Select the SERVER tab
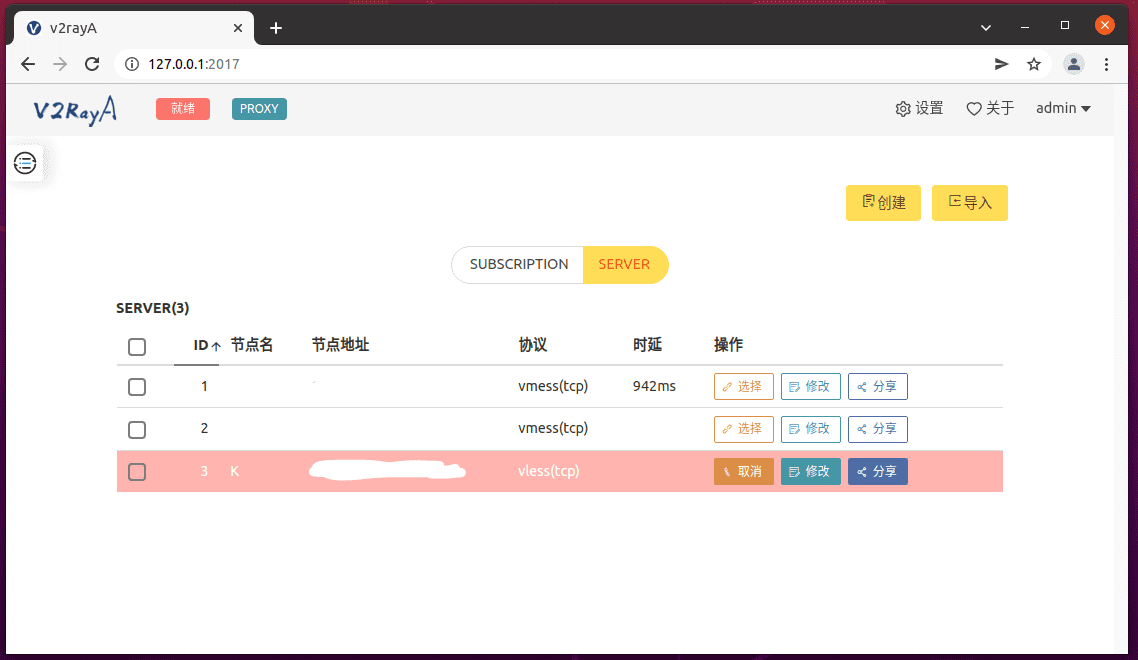 coord(625,265)
